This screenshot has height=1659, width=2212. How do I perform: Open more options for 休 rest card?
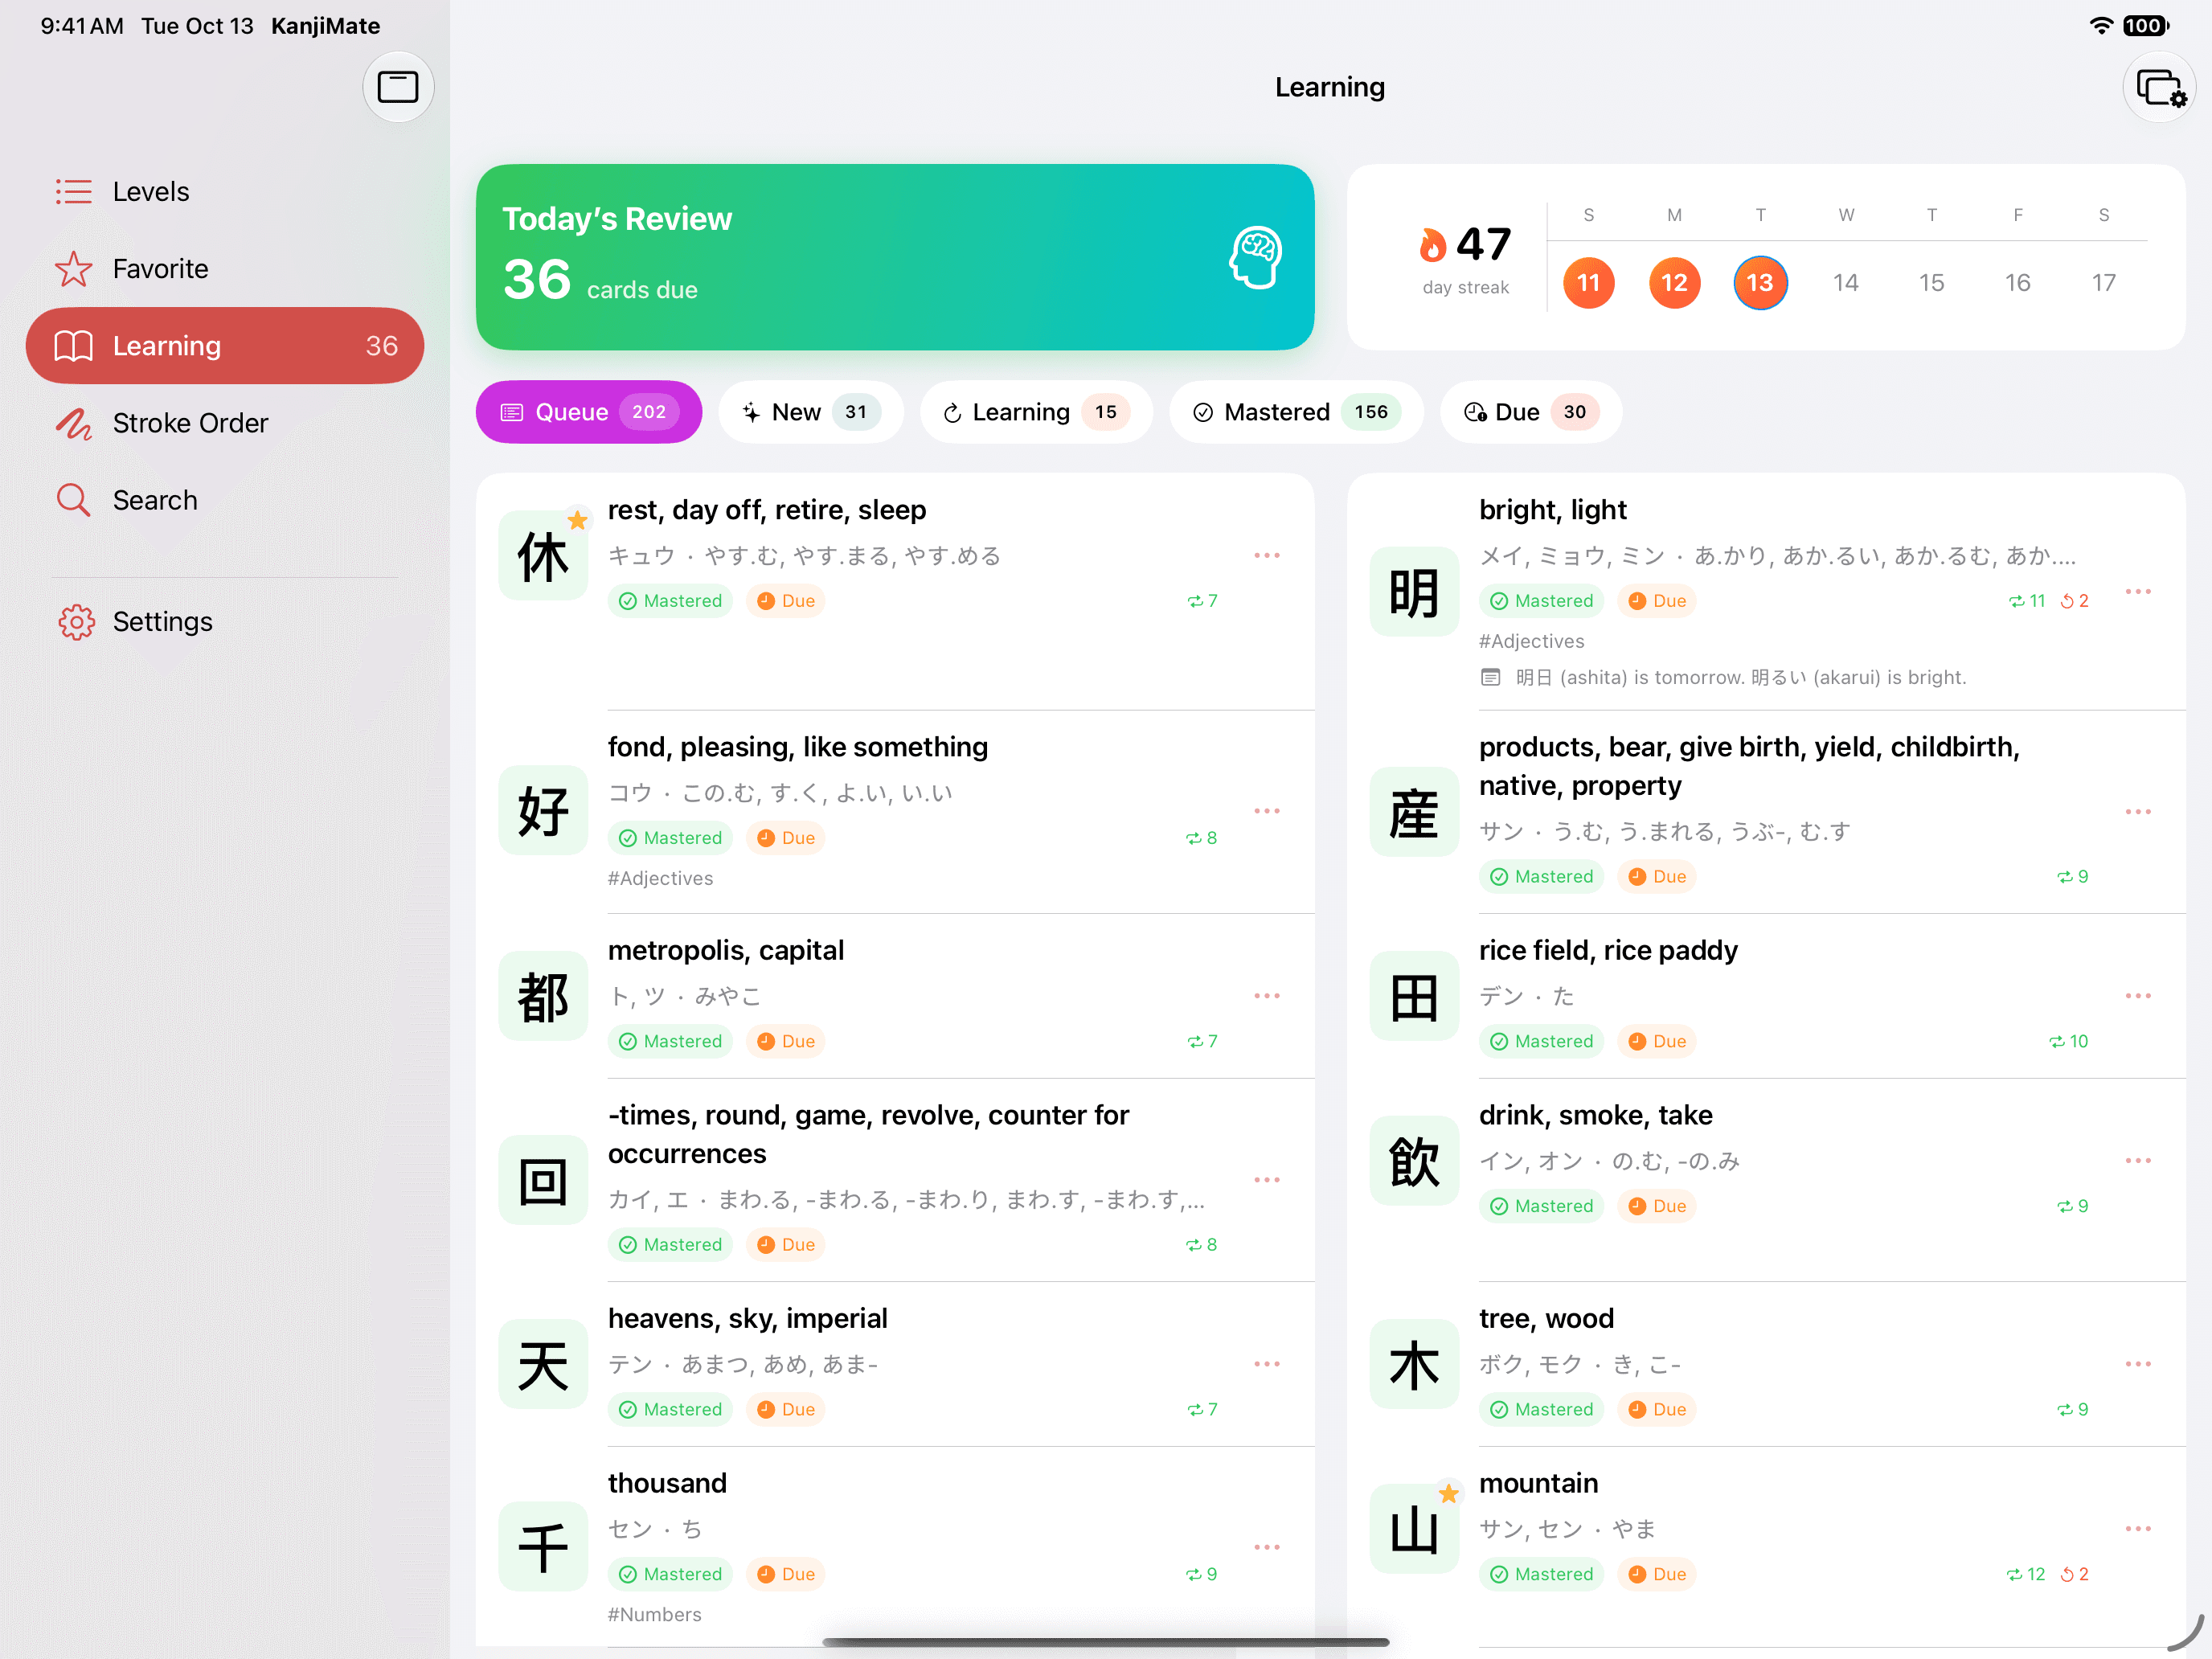[1266, 555]
